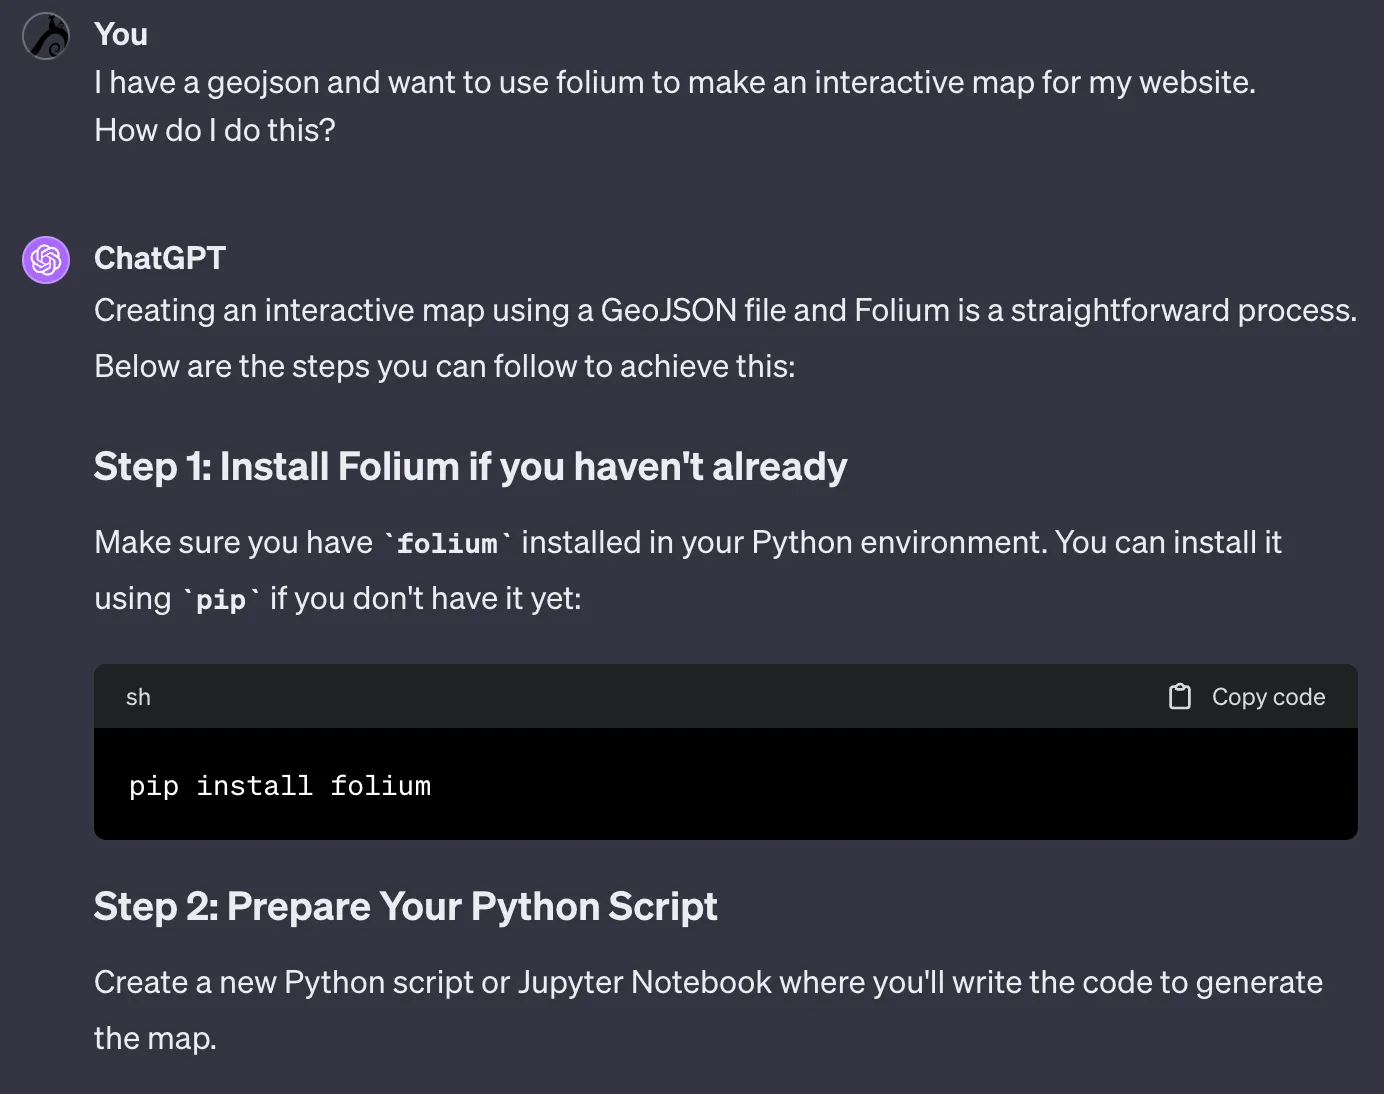
Task: Click the user message starting 'I have a geojson'
Action: click(x=674, y=82)
